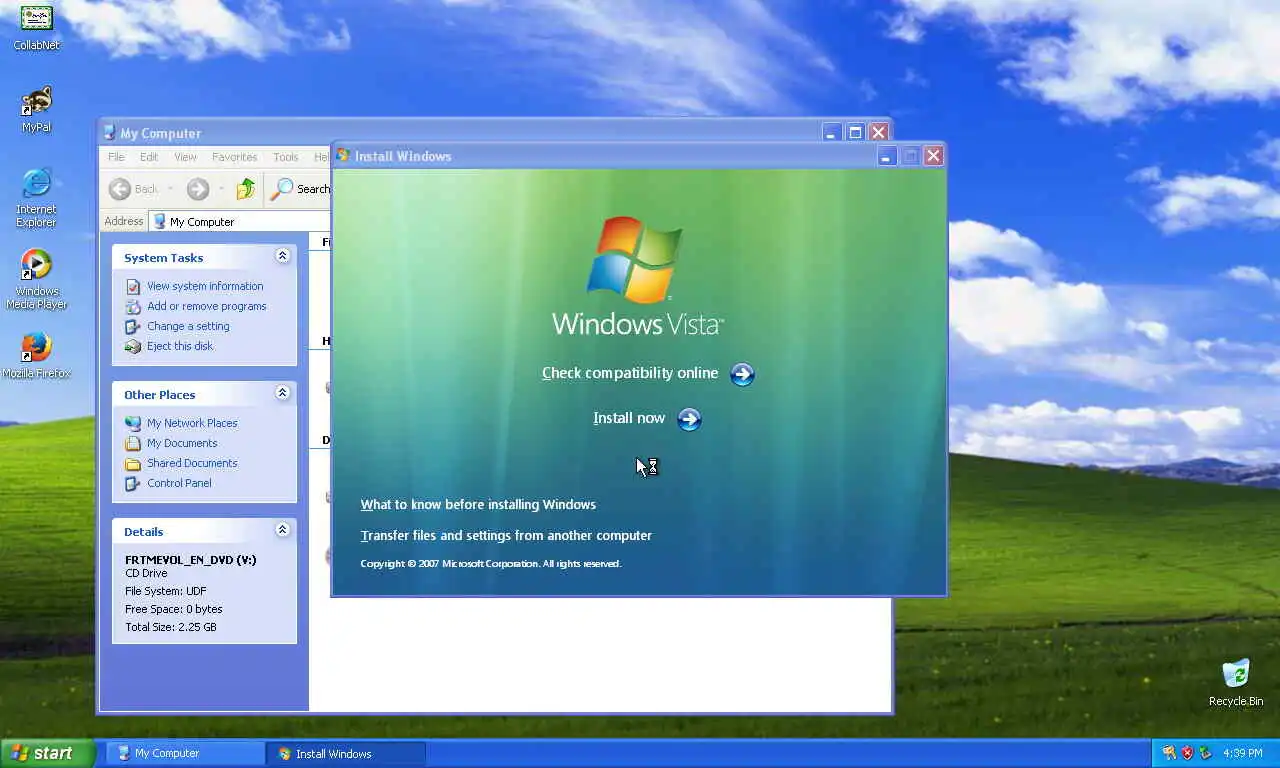
Task: Click What to know before installing Windows
Action: pos(478,505)
